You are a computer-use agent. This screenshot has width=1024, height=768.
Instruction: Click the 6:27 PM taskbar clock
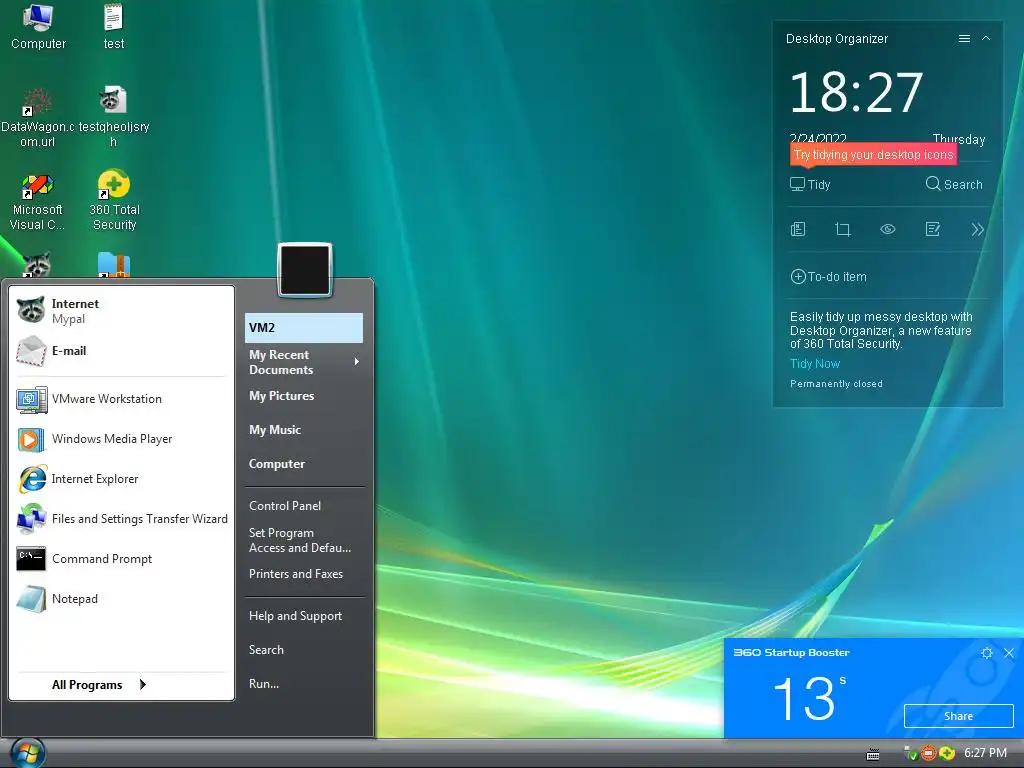point(985,753)
